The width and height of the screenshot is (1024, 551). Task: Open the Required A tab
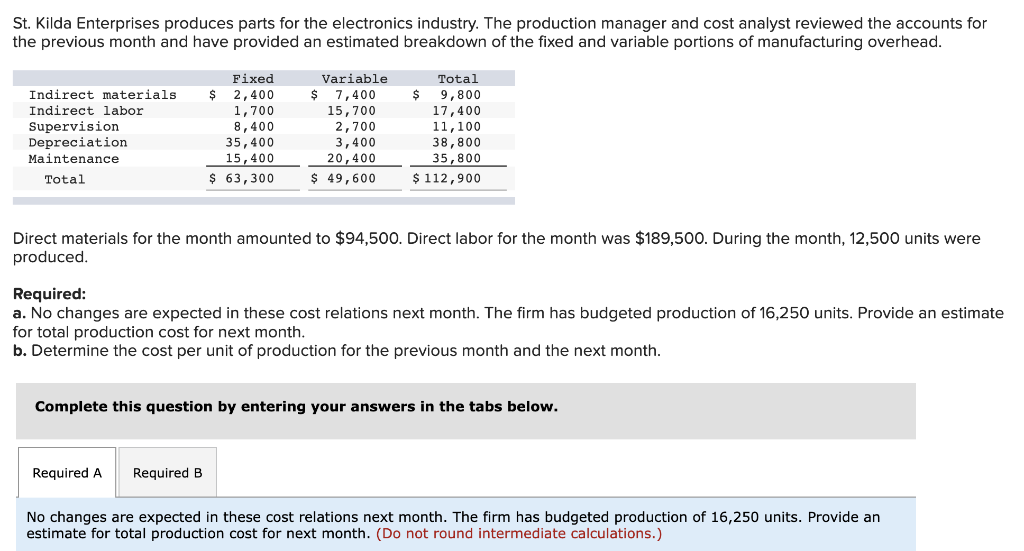[x=67, y=473]
